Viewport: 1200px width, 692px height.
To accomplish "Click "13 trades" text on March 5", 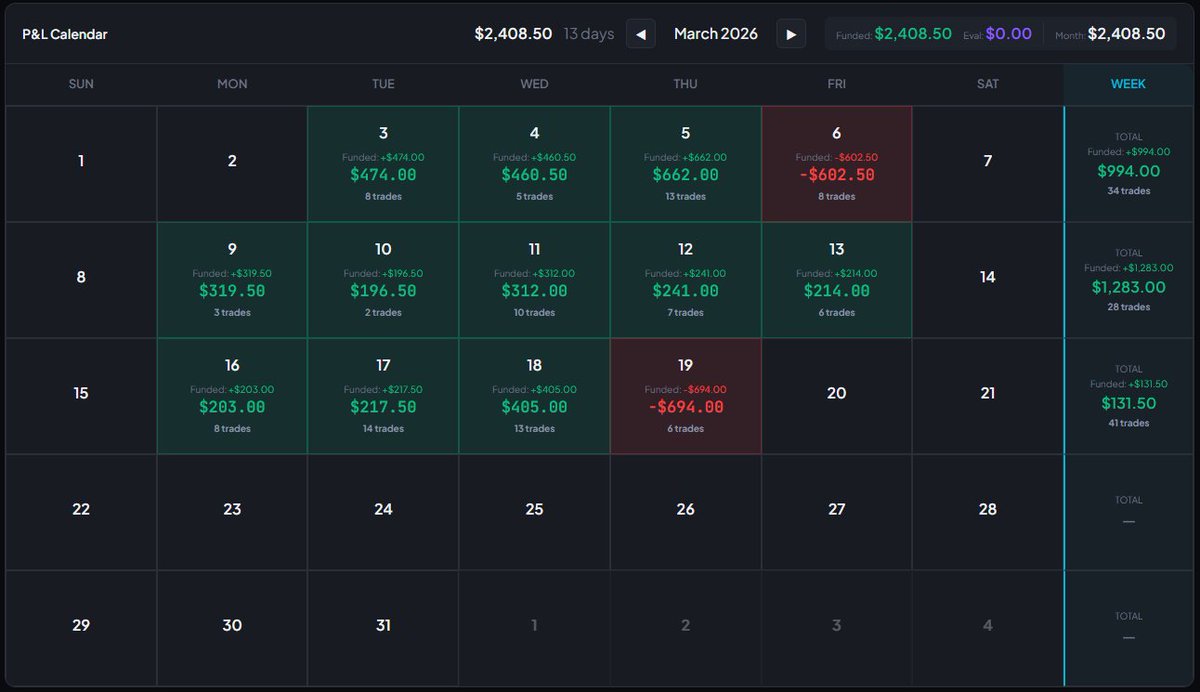I will pos(685,197).
